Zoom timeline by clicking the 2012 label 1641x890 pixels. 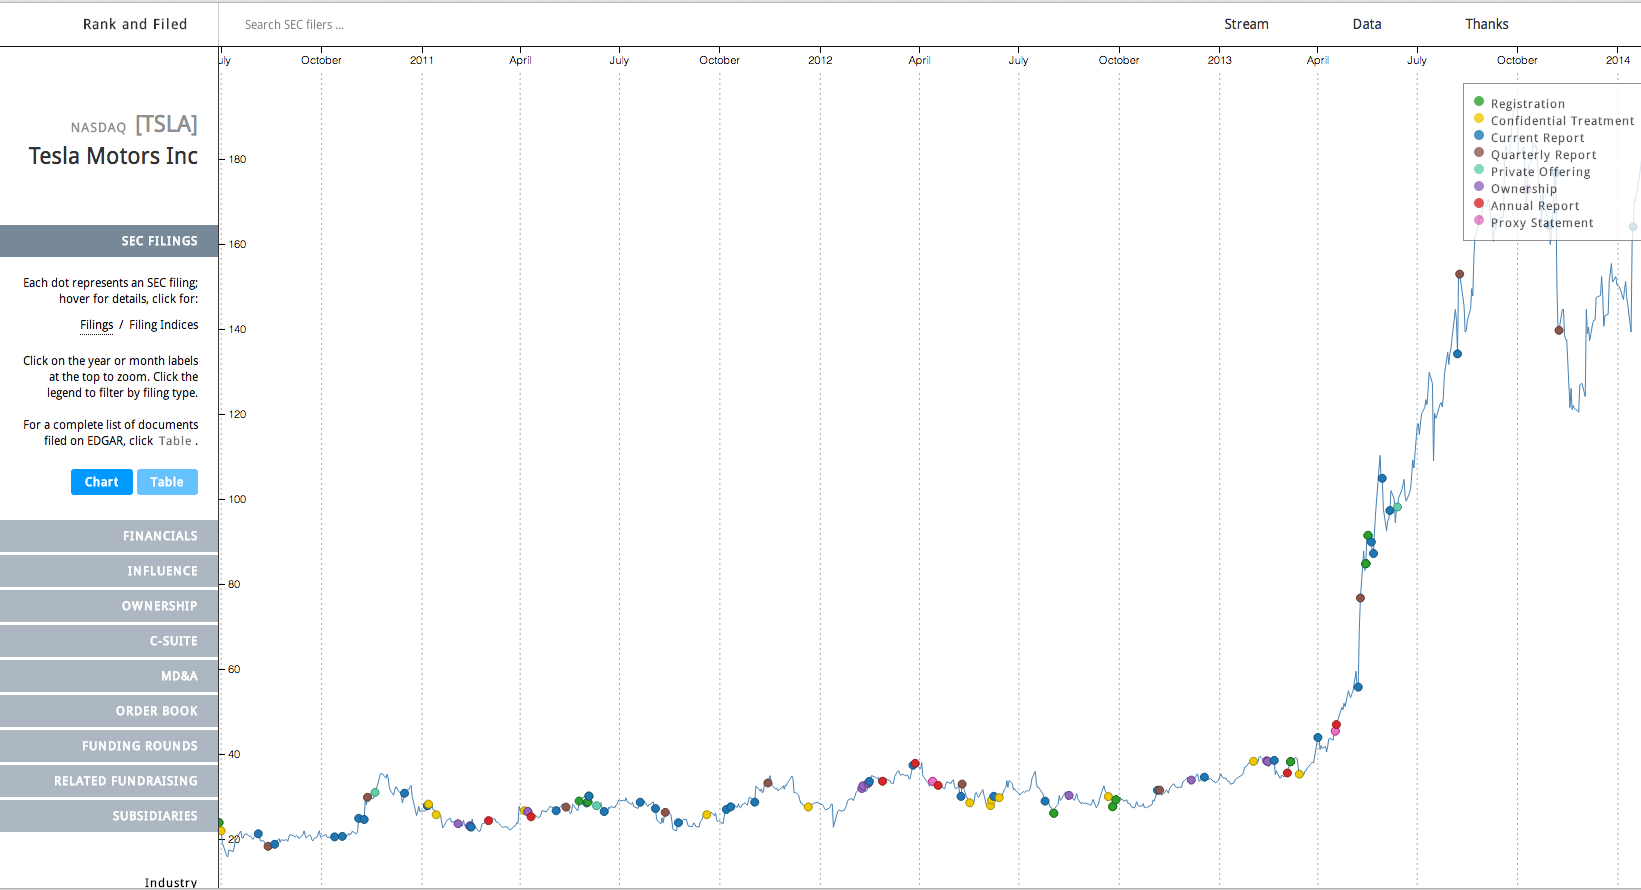(820, 60)
